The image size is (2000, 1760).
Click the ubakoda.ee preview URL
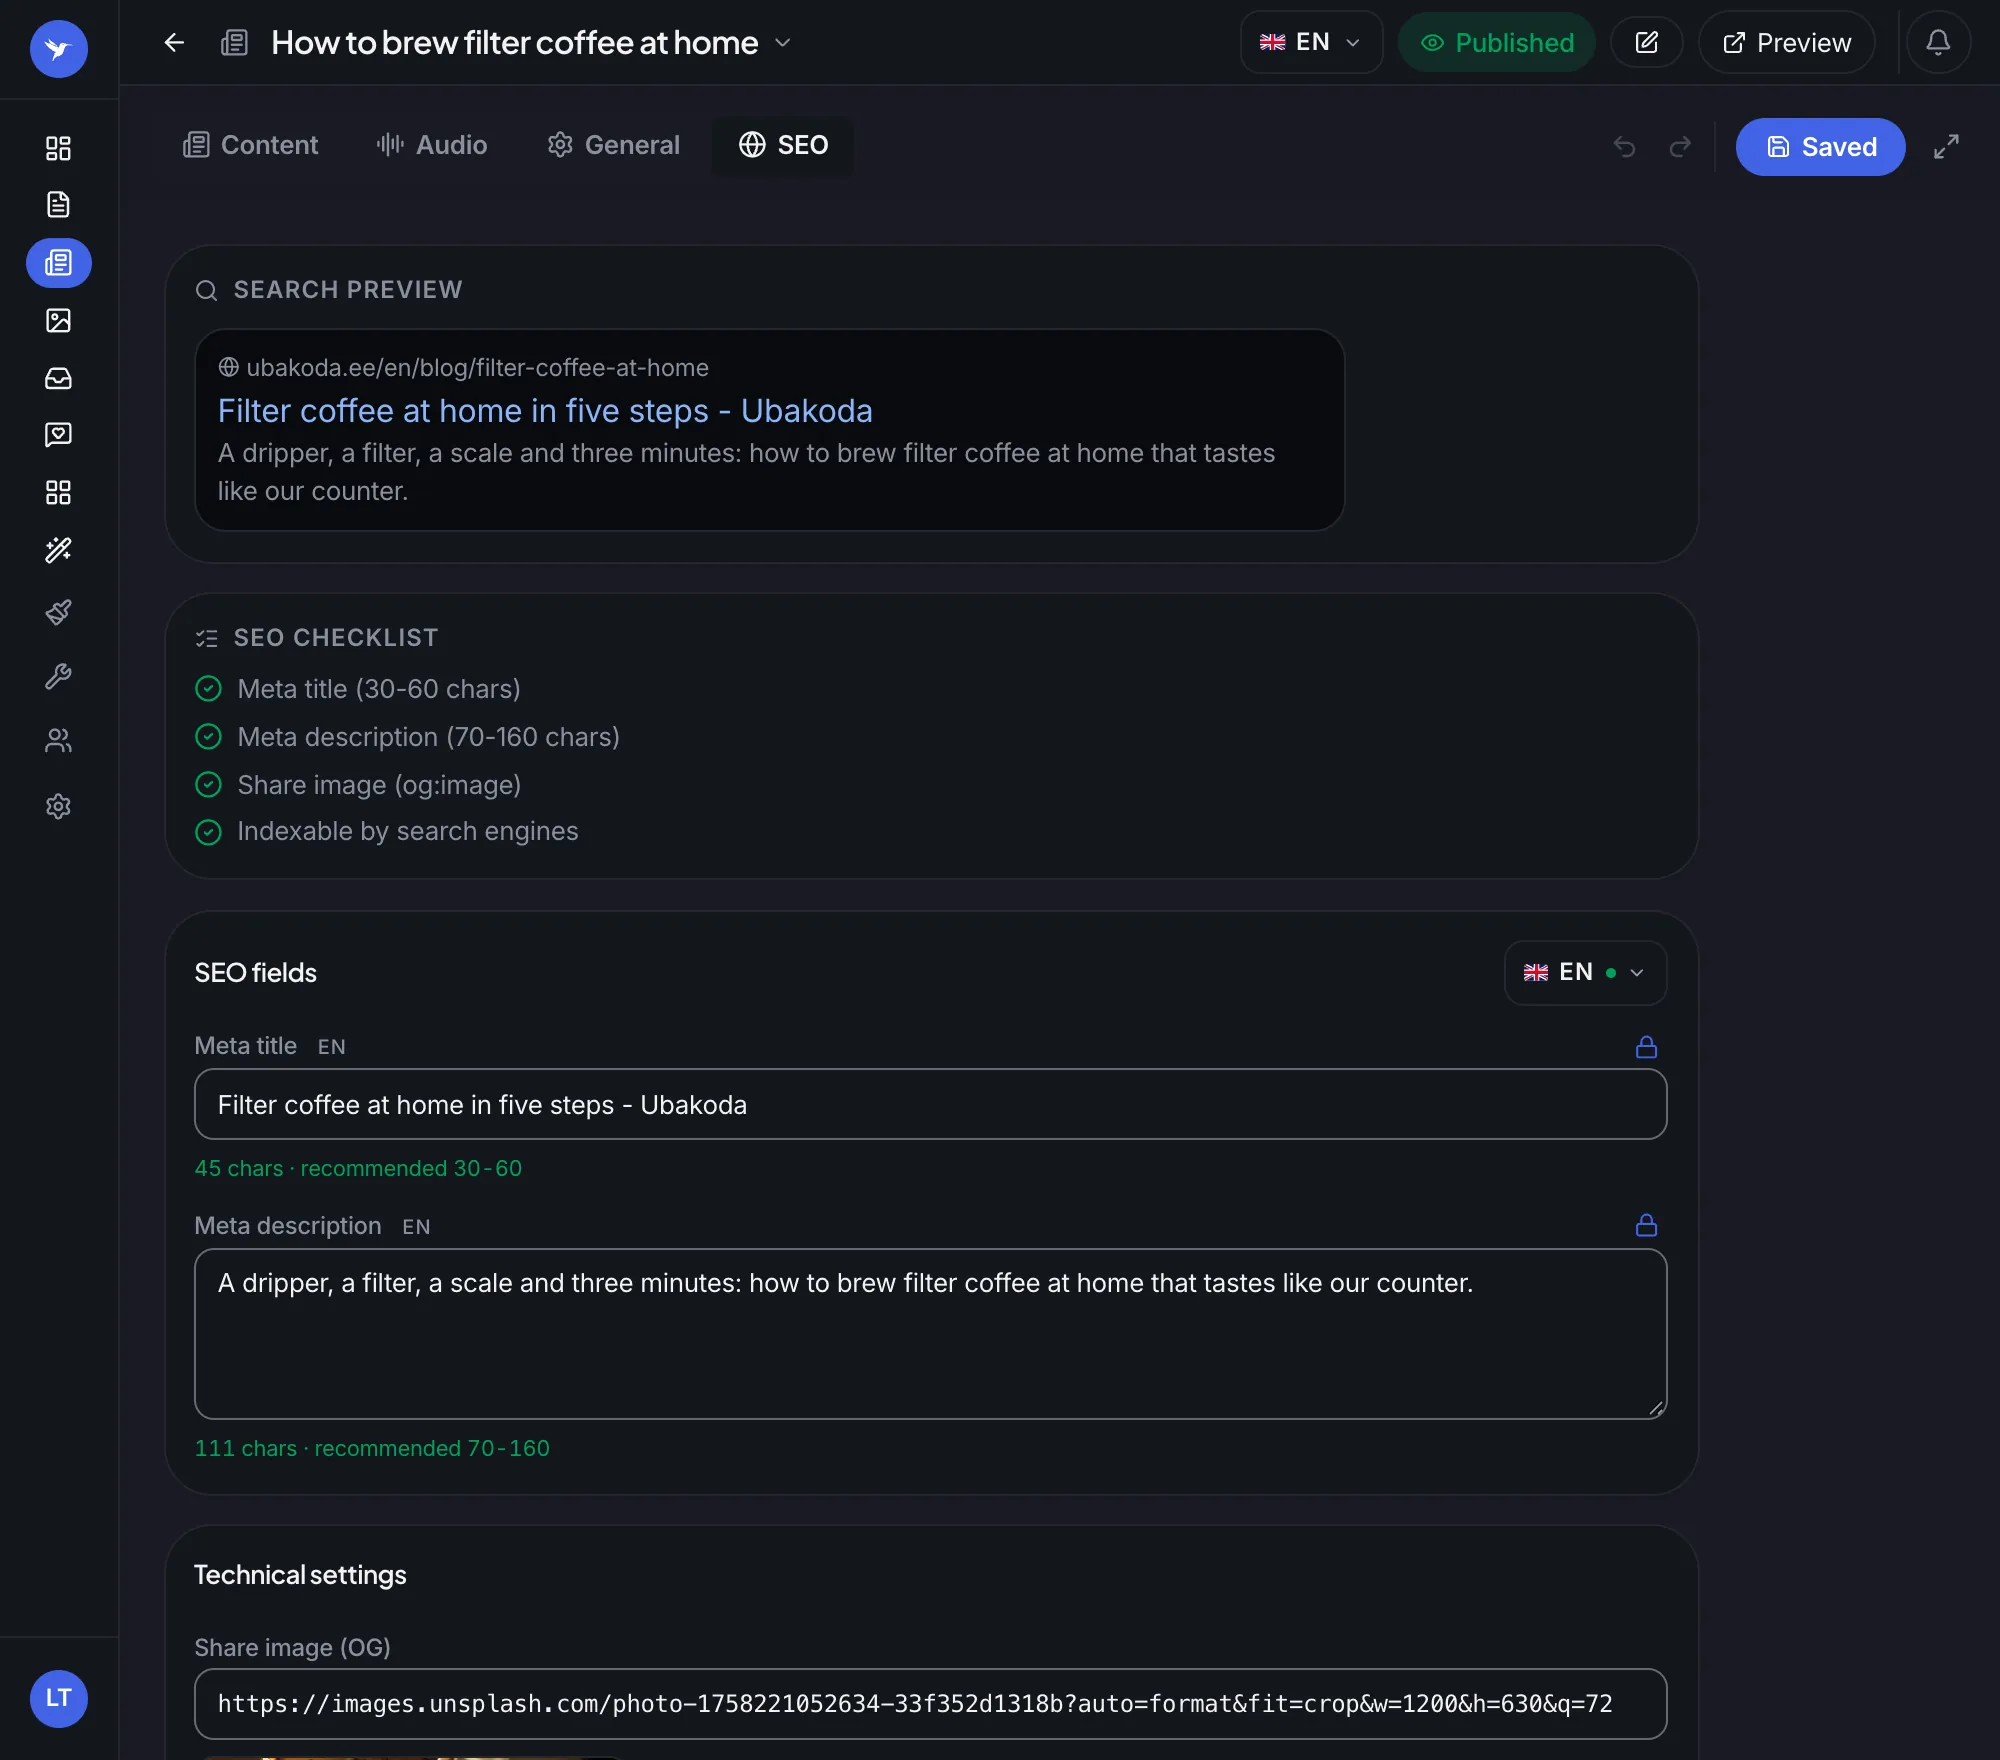[477, 368]
